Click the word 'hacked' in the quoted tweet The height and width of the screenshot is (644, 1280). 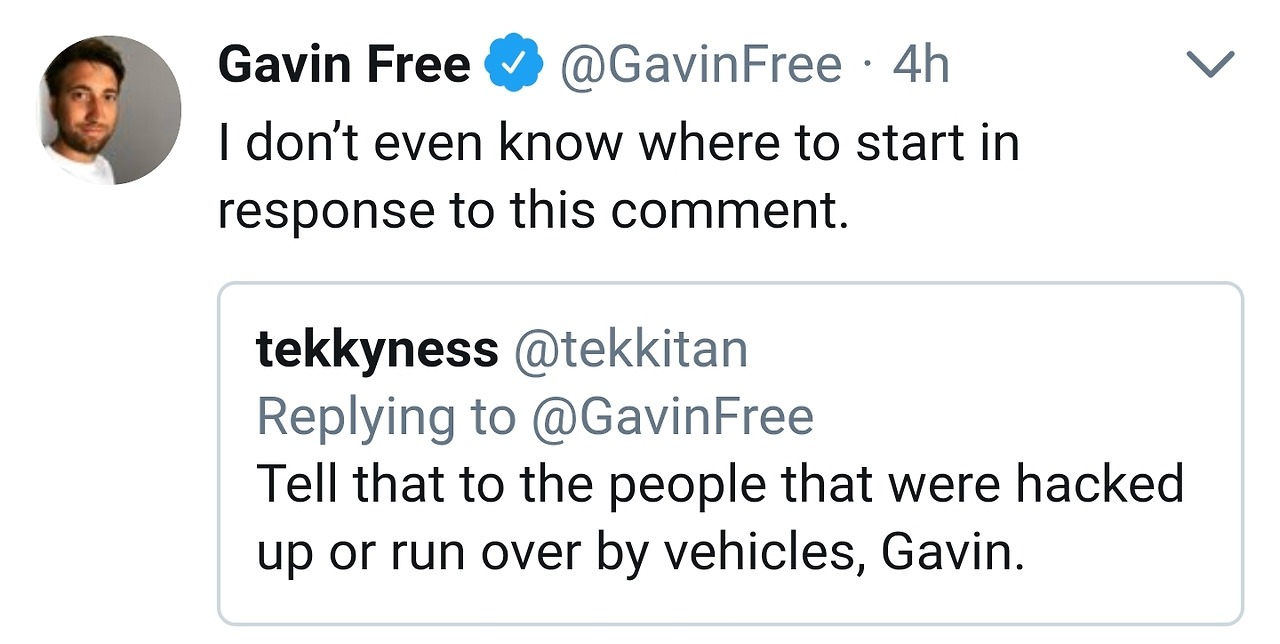(1100, 484)
